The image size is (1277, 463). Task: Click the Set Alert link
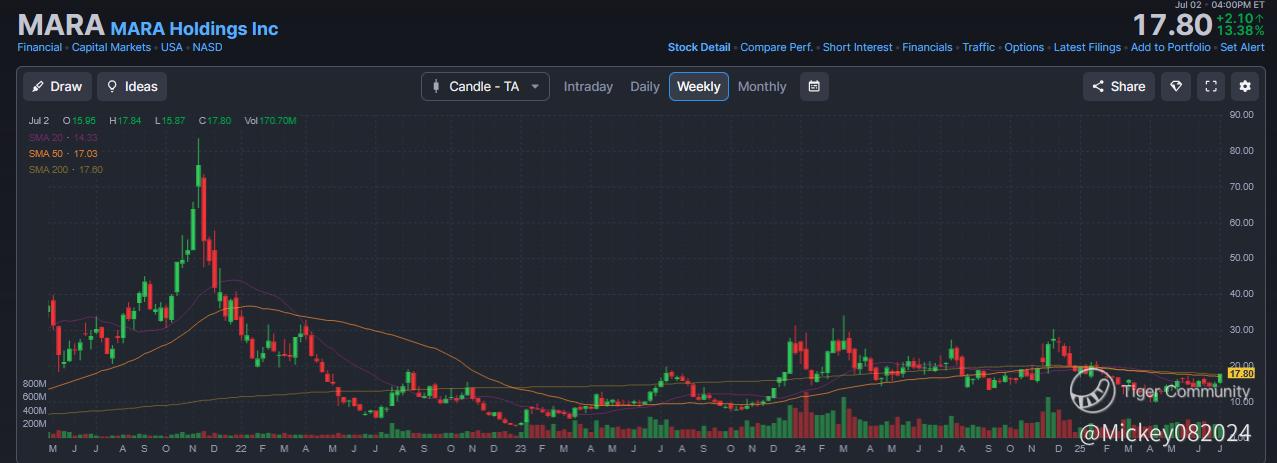coord(1242,47)
